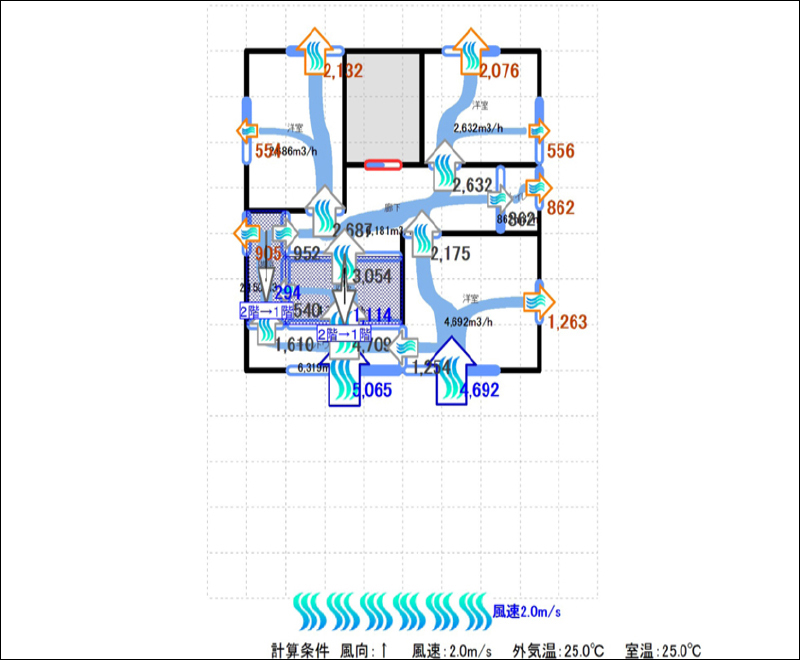
Task: Click the 4,692m3/h room airflow text
Action: (468, 322)
